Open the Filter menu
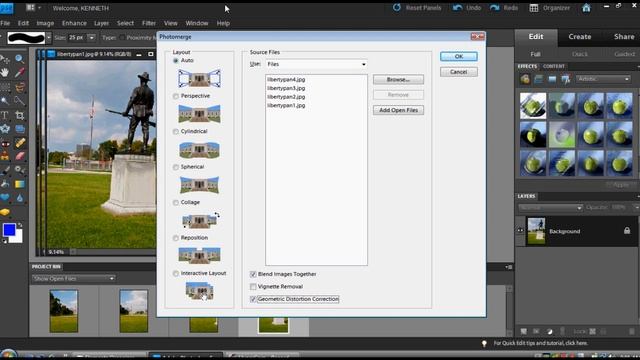The height and width of the screenshot is (360, 640). pyautogui.click(x=149, y=23)
